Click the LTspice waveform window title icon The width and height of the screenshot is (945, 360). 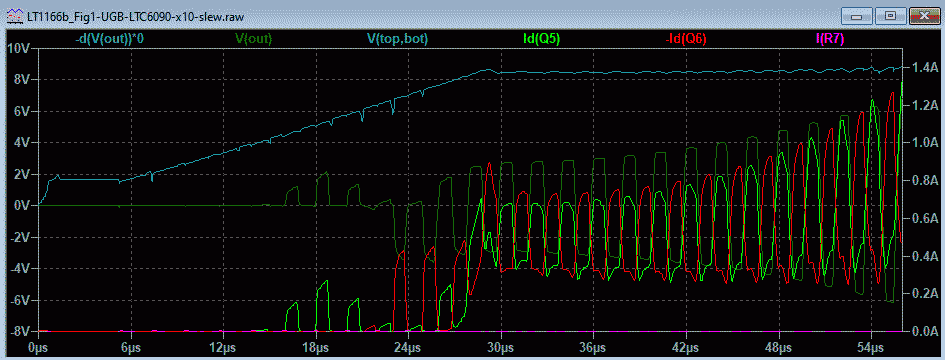pyautogui.click(x=15, y=16)
